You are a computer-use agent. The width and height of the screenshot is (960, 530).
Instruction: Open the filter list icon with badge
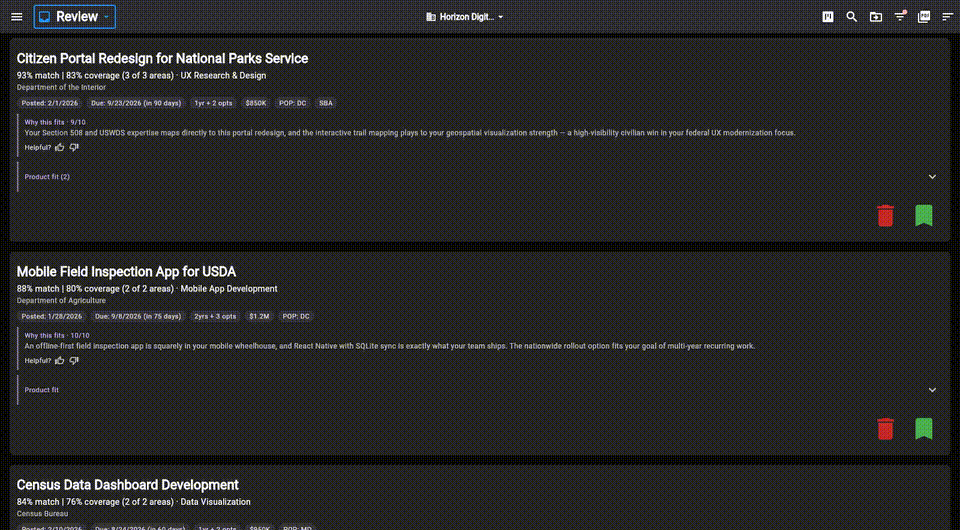click(900, 17)
